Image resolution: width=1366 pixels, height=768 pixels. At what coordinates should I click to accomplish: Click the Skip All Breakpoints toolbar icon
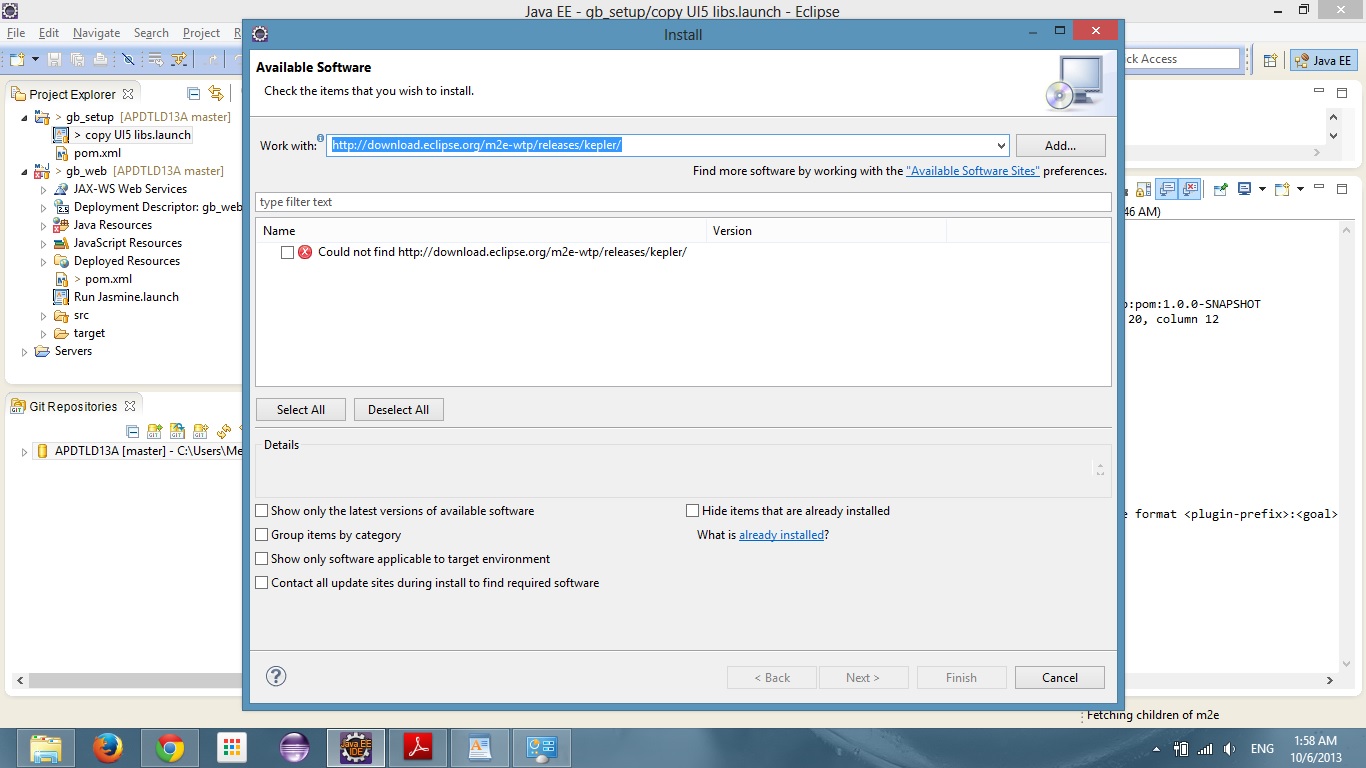click(128, 59)
